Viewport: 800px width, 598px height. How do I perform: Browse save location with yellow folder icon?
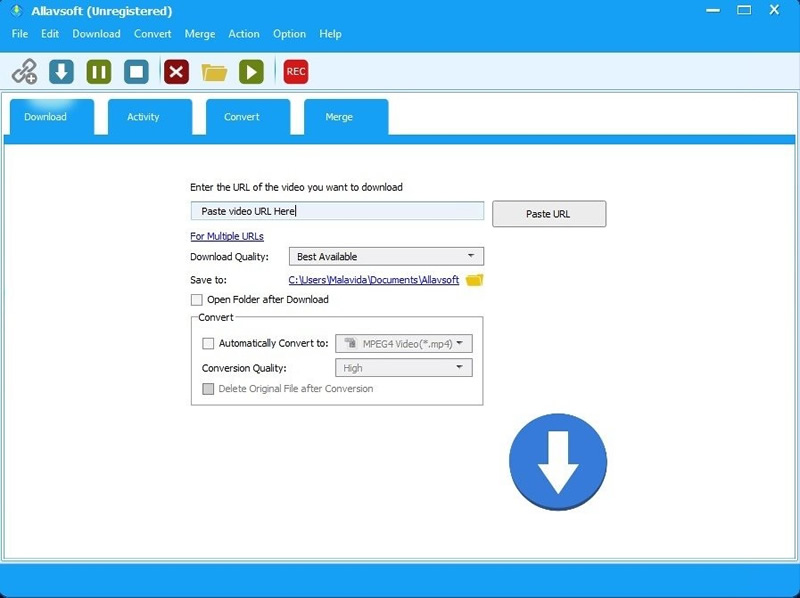474,280
